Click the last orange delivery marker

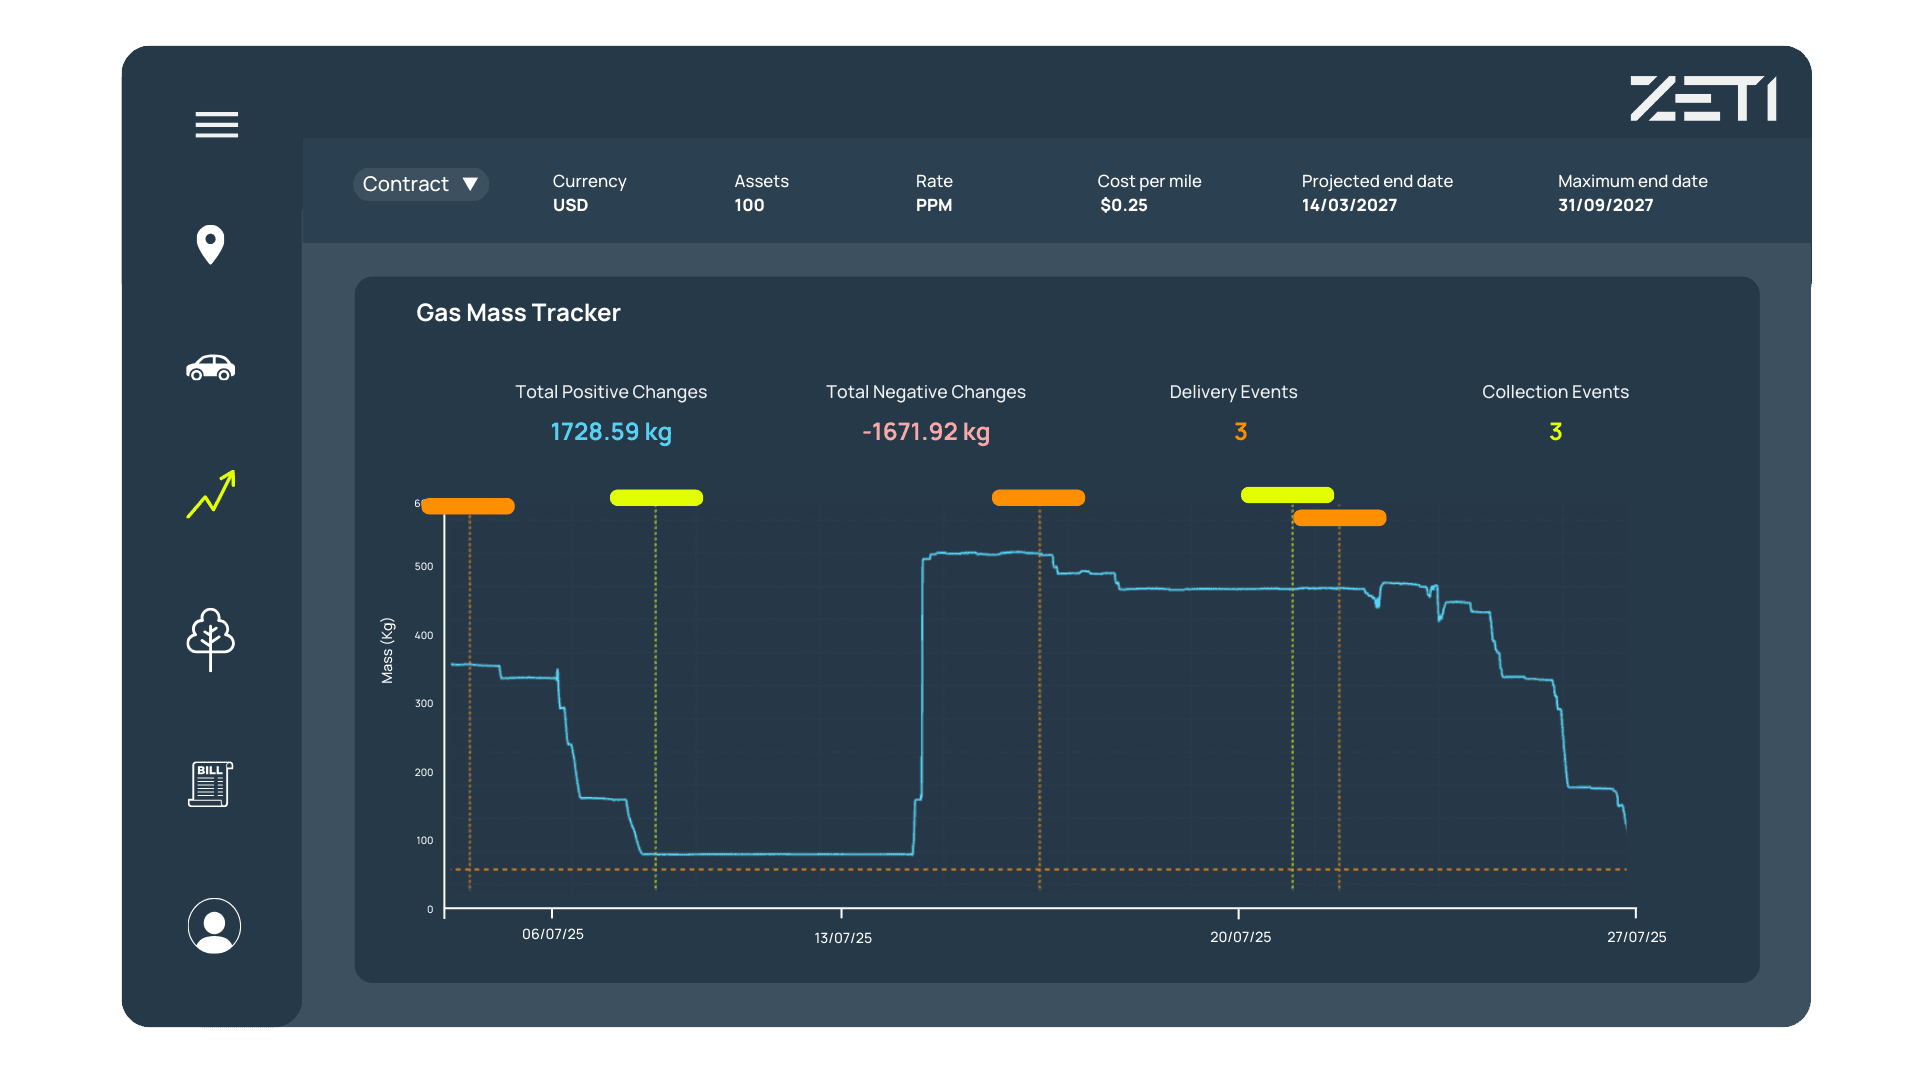[x=1339, y=518]
